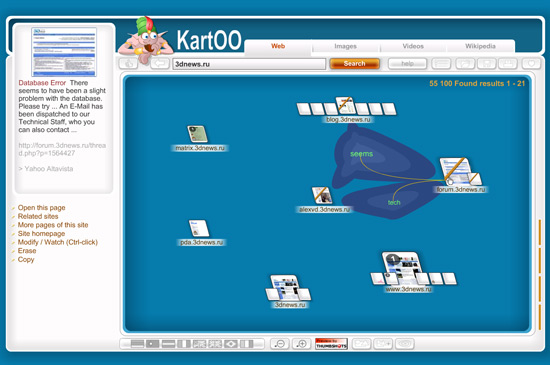Image resolution: width=550 pixels, height=365 pixels.
Task: Click the 'tech' topic word on map
Action: click(x=394, y=202)
